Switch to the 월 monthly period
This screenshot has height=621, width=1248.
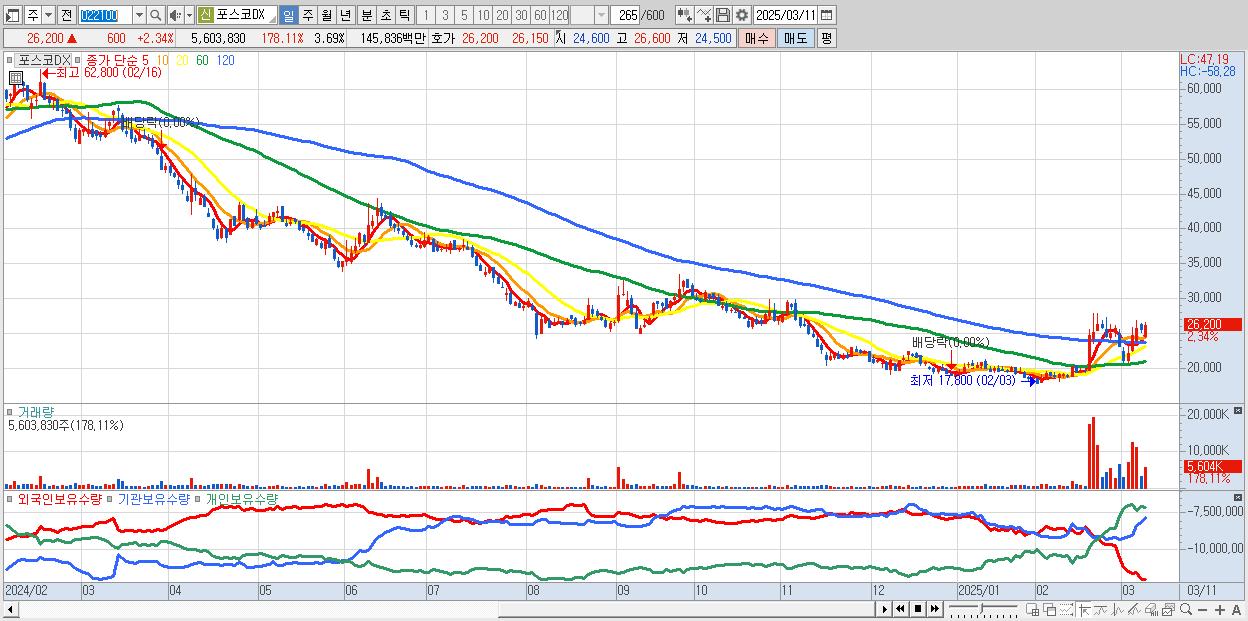tap(326, 15)
